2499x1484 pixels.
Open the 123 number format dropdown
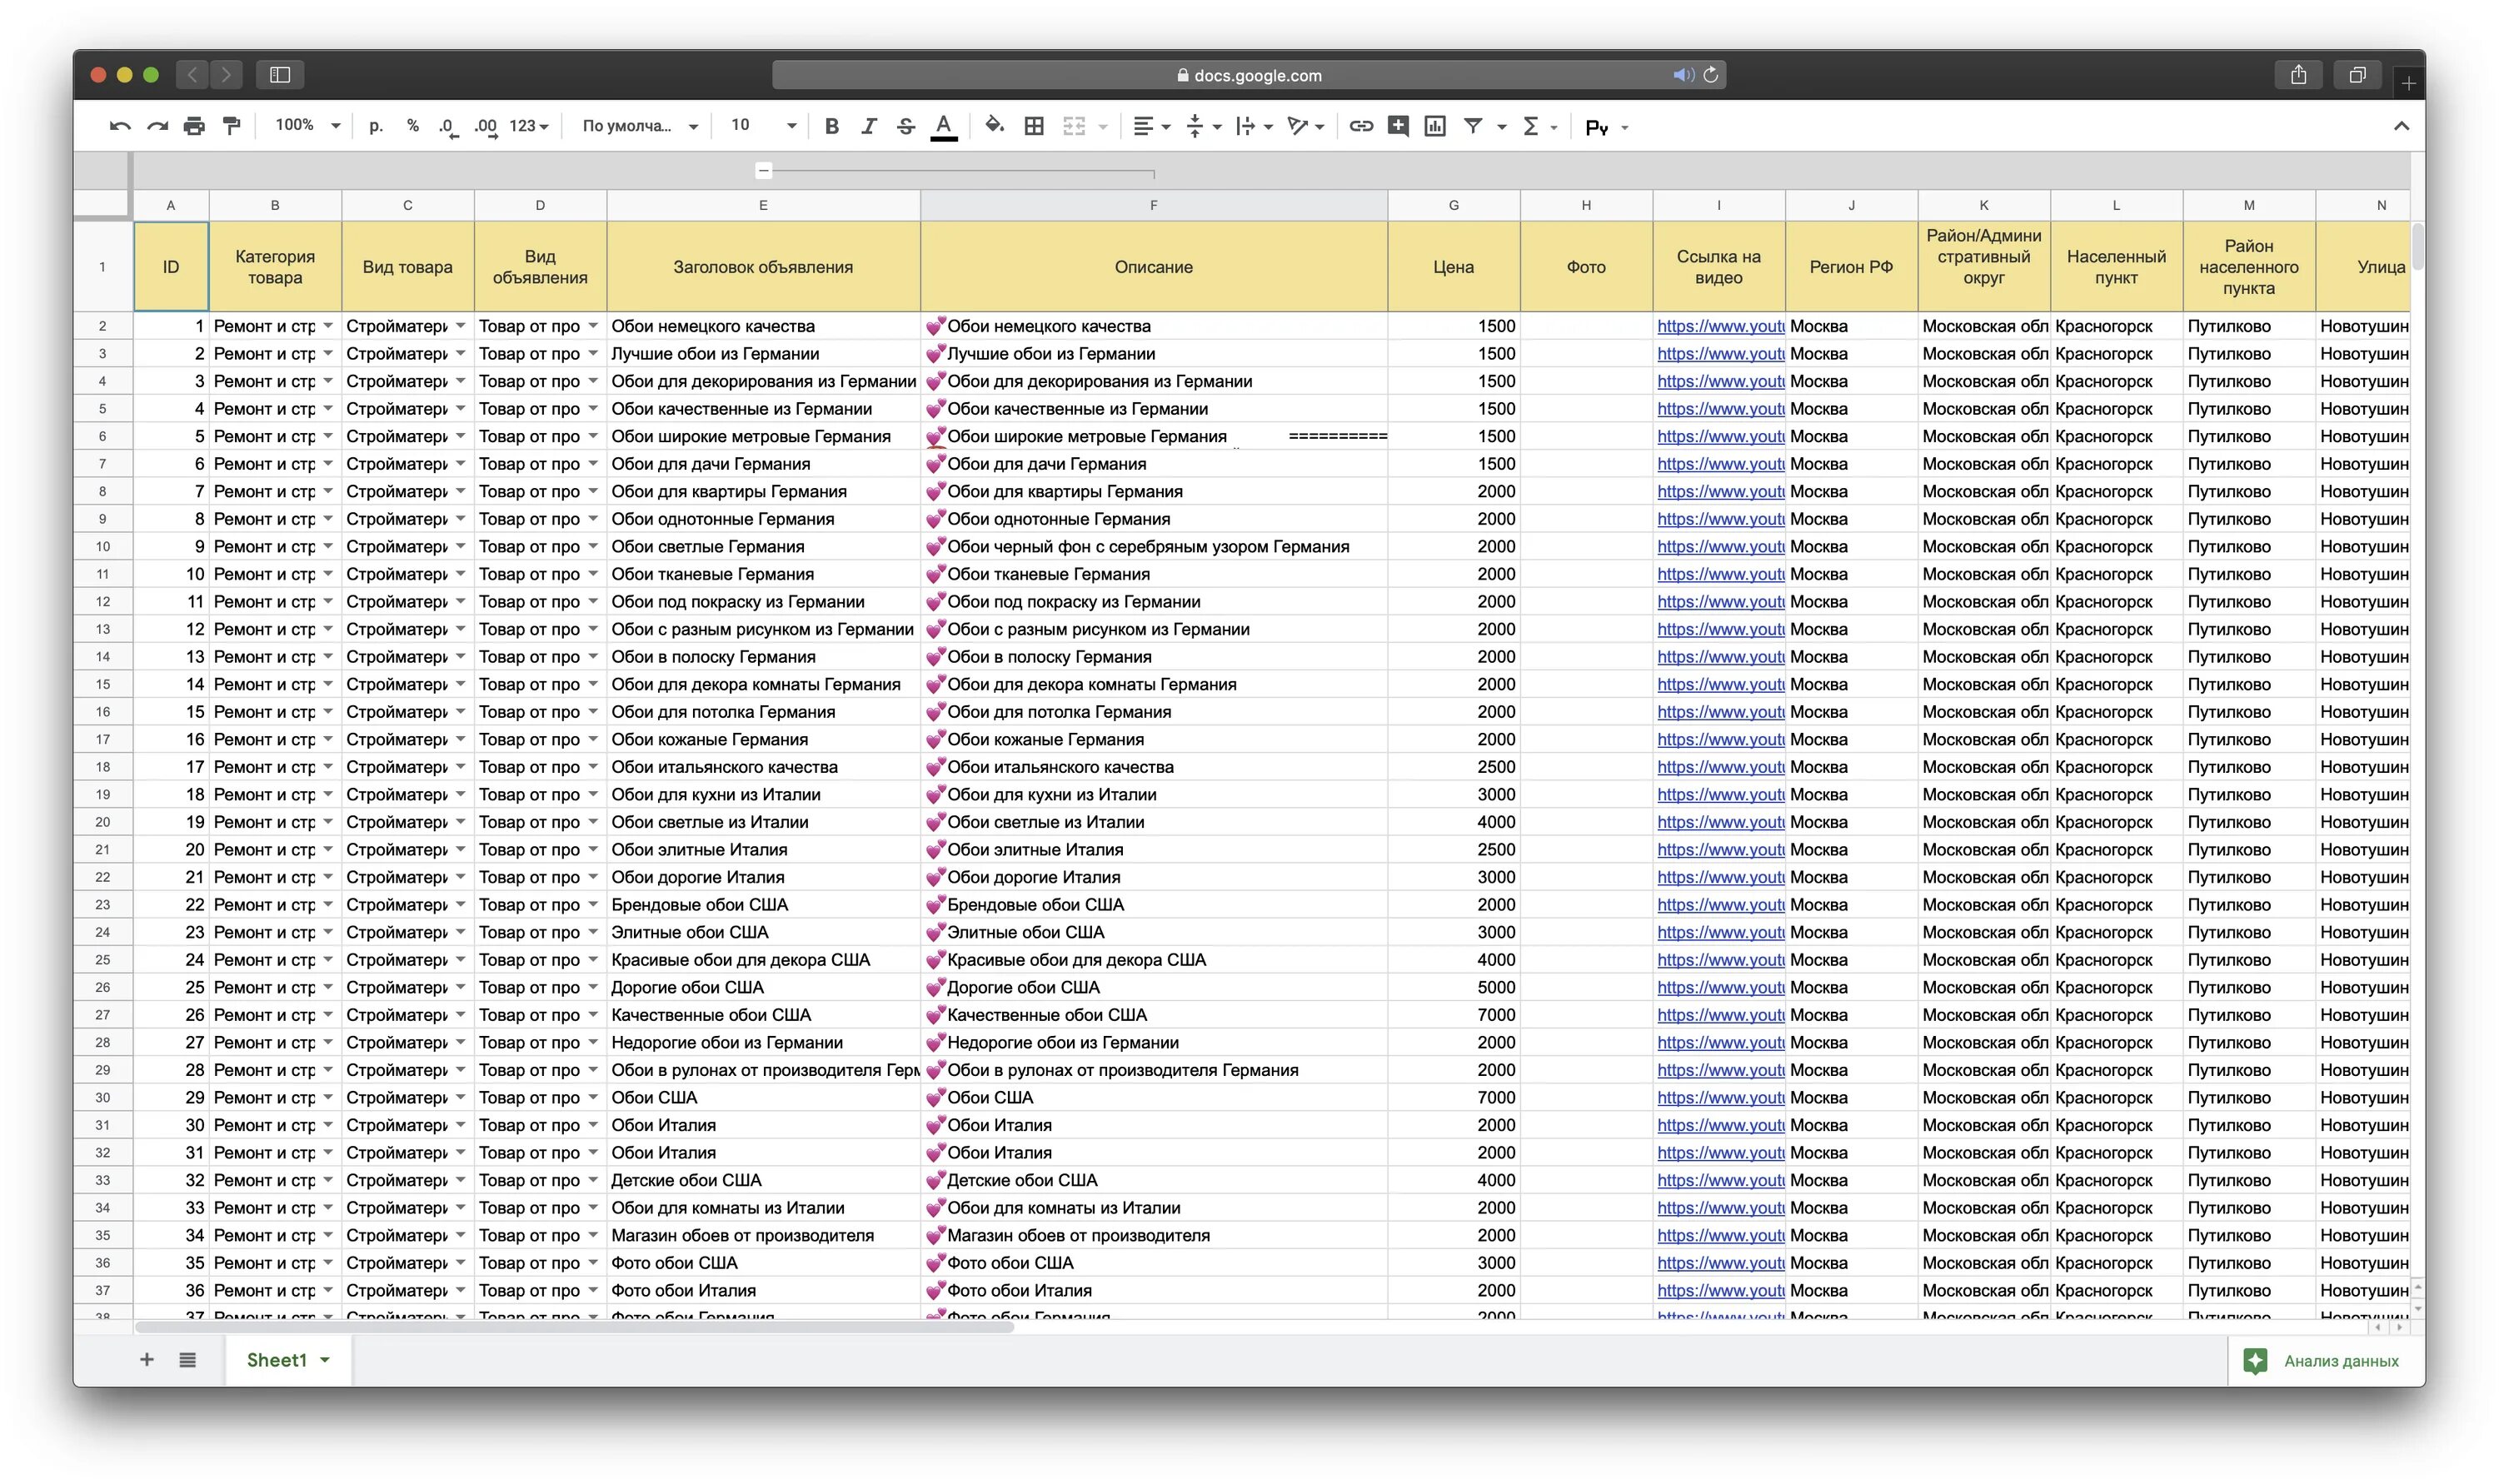(x=529, y=126)
